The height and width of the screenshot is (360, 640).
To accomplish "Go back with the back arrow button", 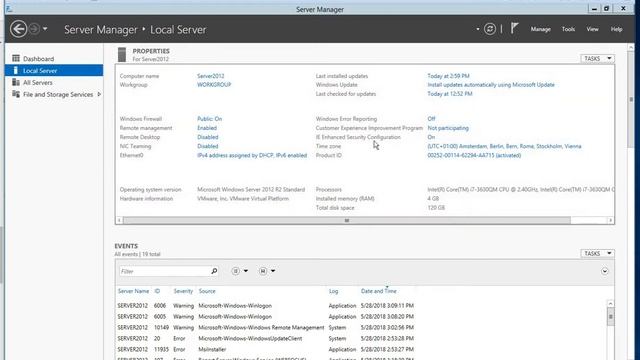I will coord(18,29).
